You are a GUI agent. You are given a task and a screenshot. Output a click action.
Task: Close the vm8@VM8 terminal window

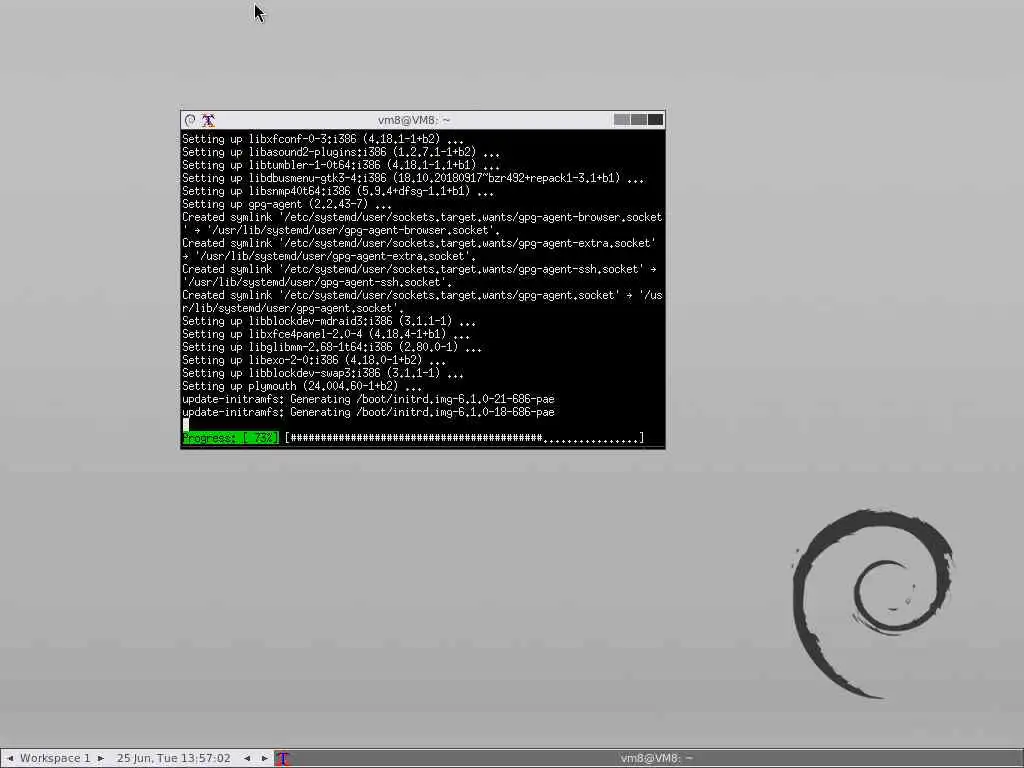(x=655, y=120)
